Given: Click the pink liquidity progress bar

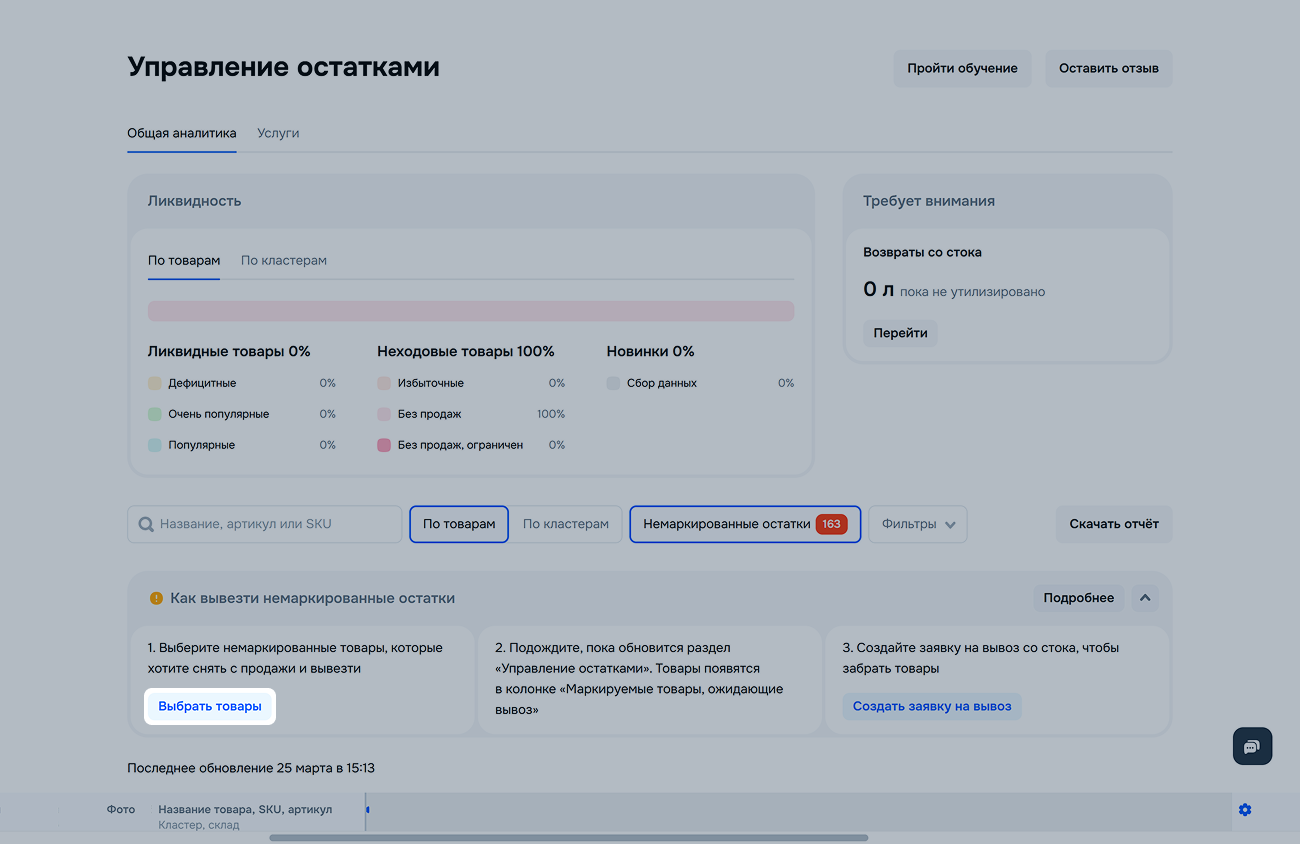Looking at the screenshot, I should click(x=471, y=311).
